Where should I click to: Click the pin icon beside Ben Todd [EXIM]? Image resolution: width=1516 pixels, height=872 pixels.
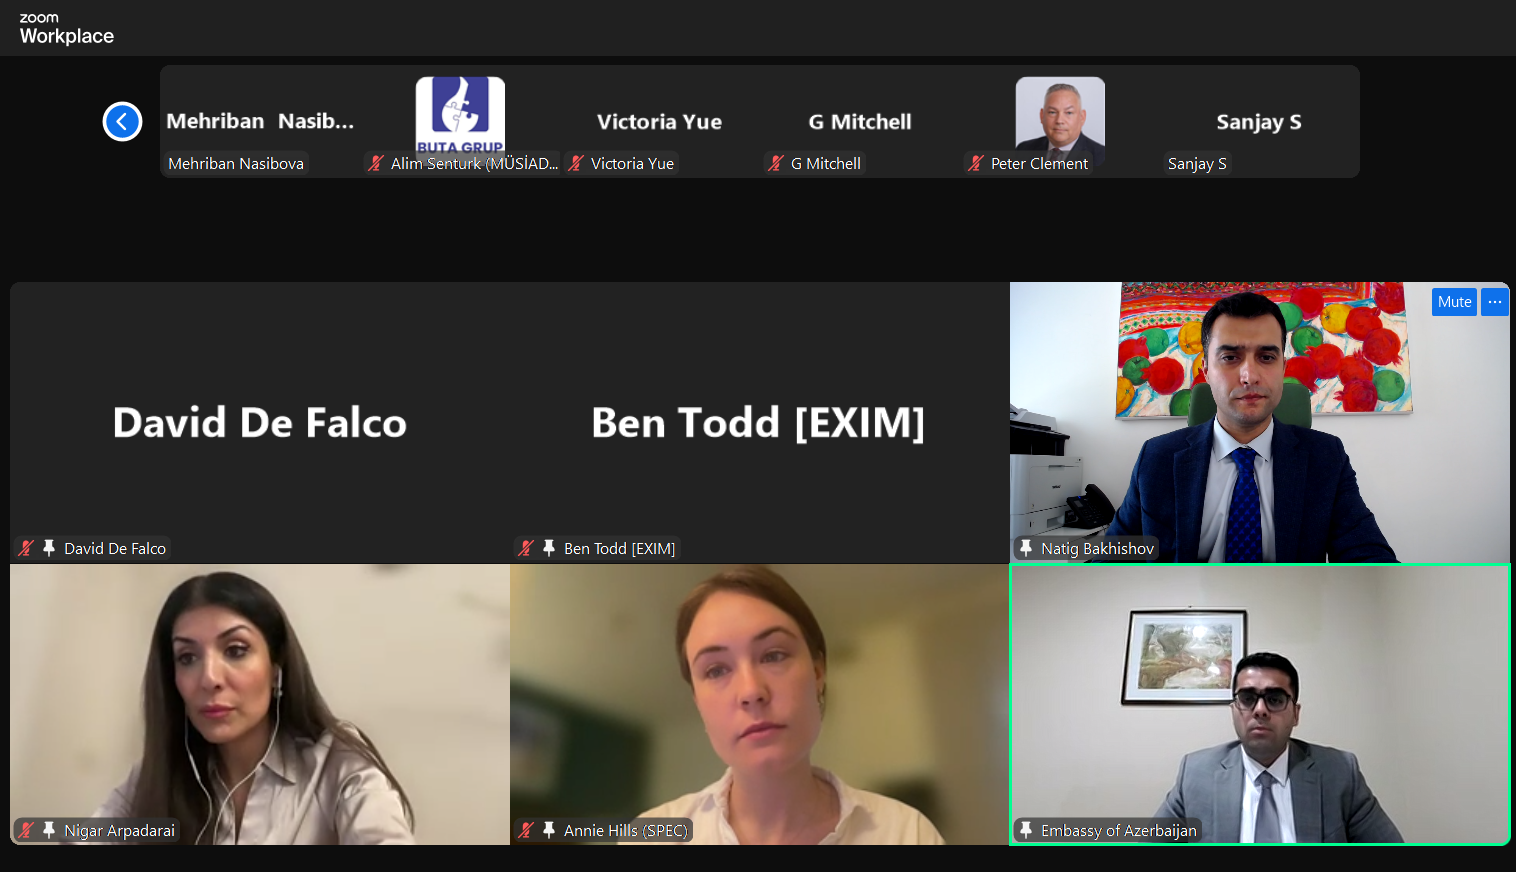point(548,548)
